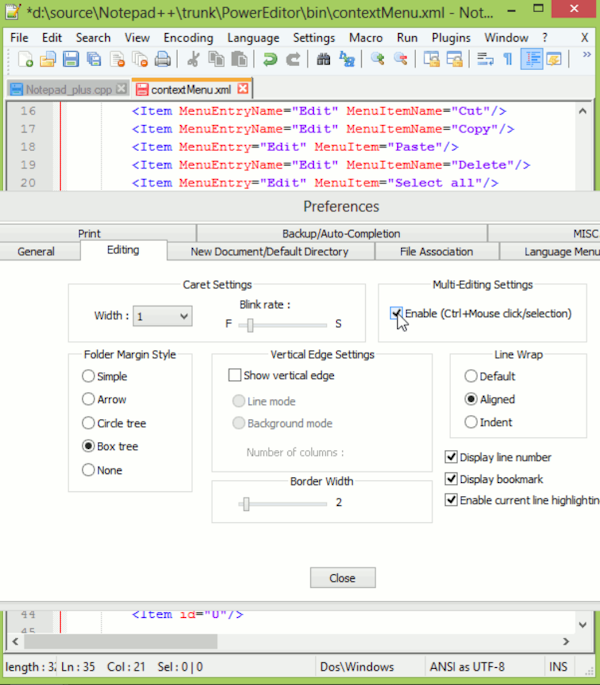Close the Notepad_plus.cpp tab with its X
600x685 pixels.
pyautogui.click(x=121, y=89)
